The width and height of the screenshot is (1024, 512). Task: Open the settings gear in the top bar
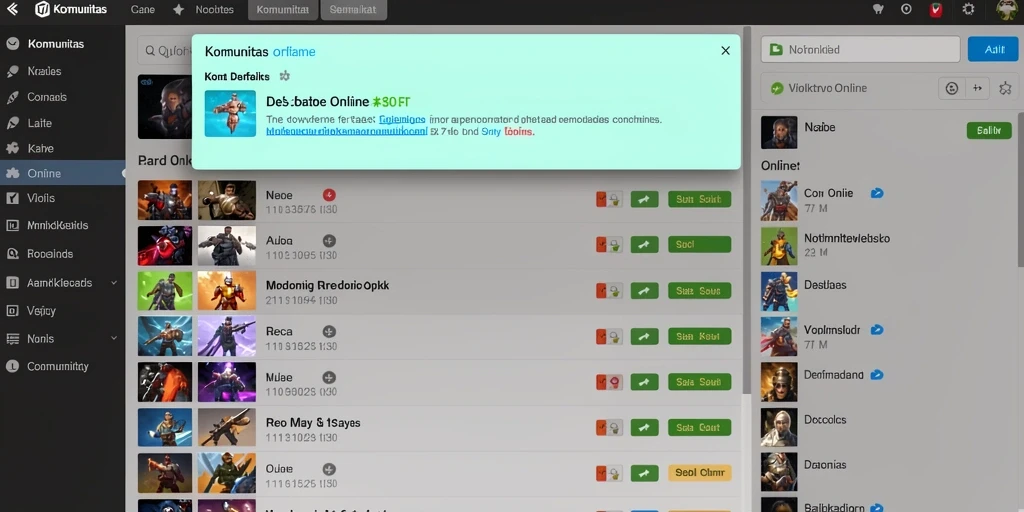tap(968, 9)
